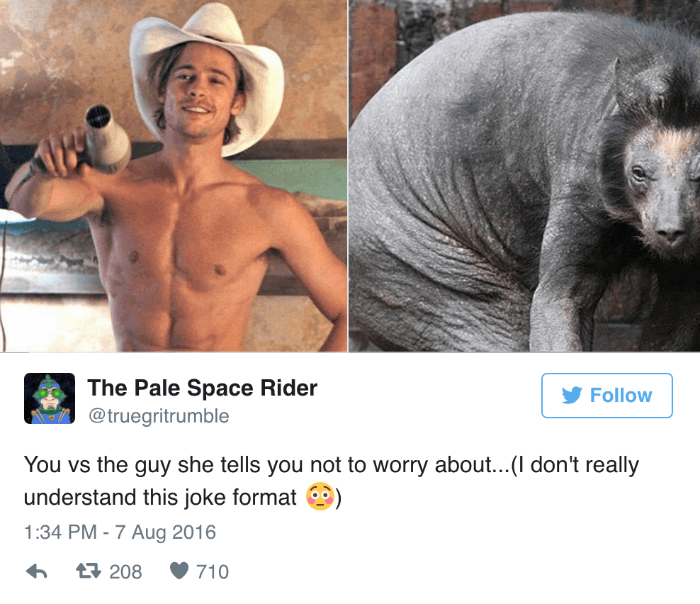700x604 pixels.
Task: View the 208 retweets count
Action: pos(126,572)
